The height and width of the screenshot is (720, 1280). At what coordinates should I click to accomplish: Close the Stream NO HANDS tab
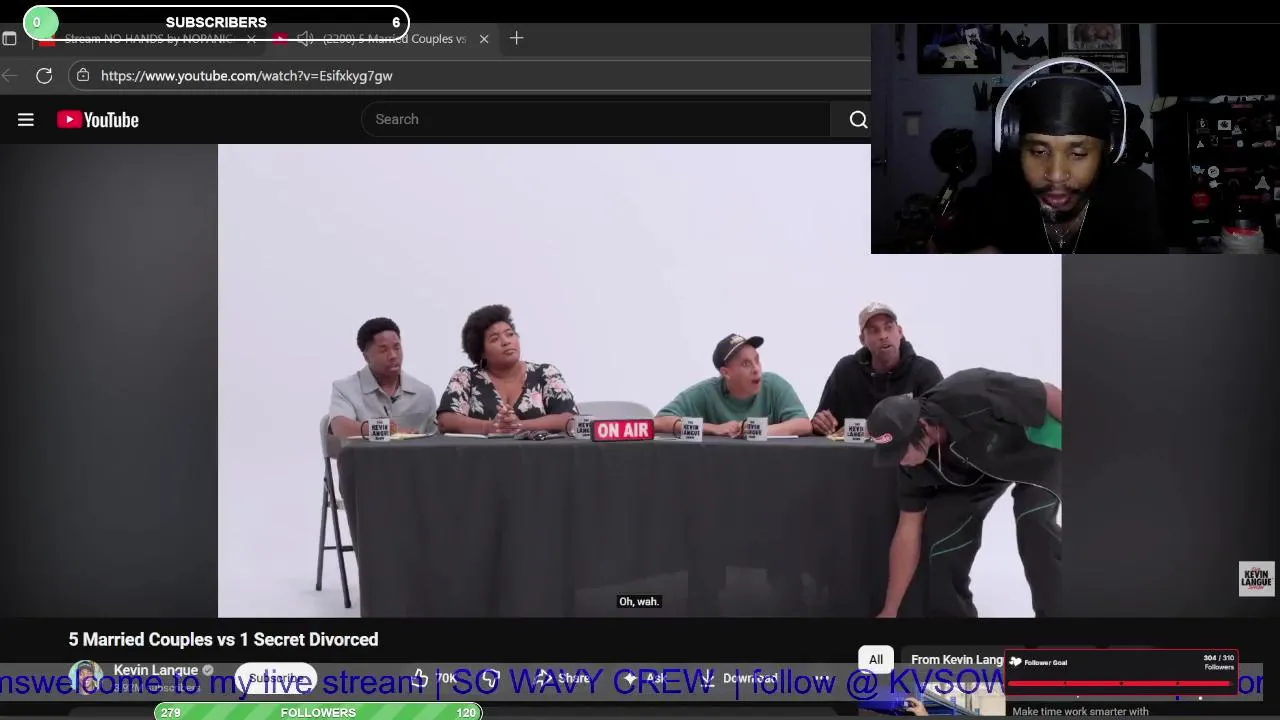[251, 39]
